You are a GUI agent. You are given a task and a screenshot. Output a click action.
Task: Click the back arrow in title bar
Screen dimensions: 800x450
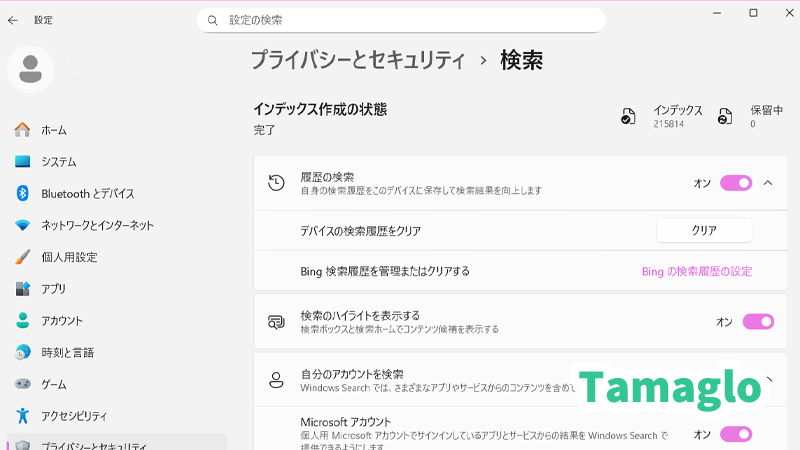(x=13, y=20)
